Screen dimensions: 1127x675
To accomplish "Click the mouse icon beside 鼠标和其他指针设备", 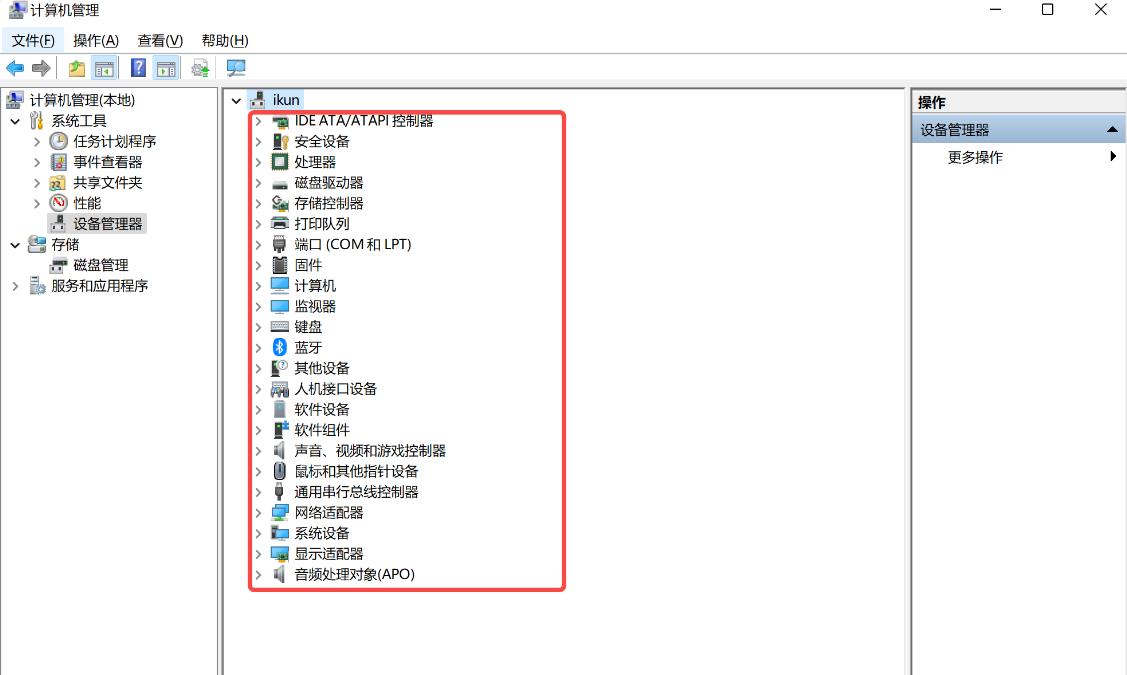I will (x=280, y=471).
